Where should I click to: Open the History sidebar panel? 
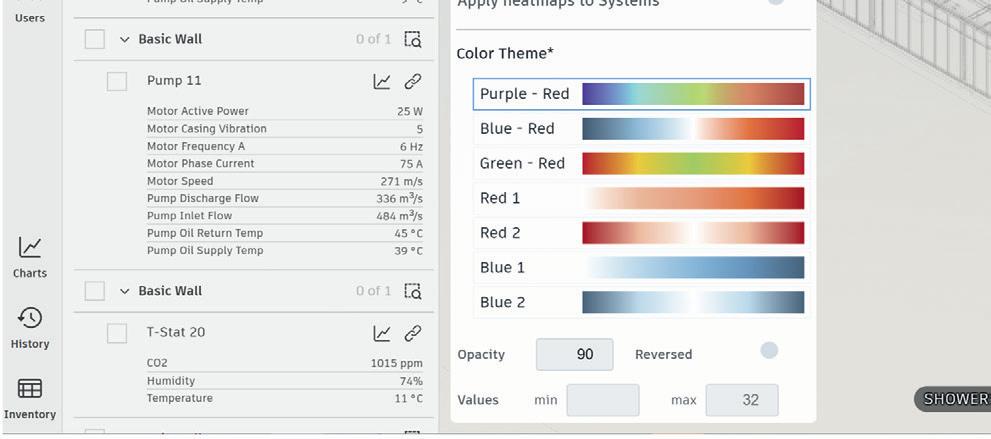[30, 328]
